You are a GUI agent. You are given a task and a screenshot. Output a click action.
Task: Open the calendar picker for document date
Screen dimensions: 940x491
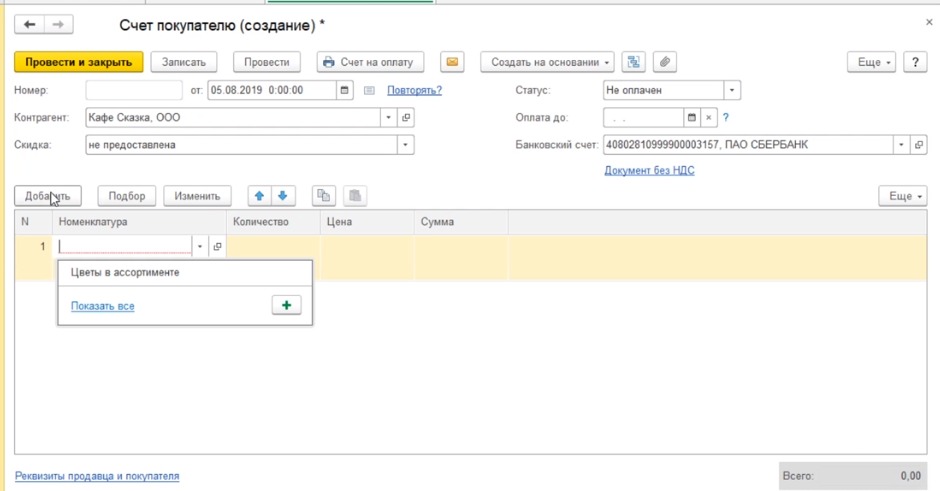346,90
